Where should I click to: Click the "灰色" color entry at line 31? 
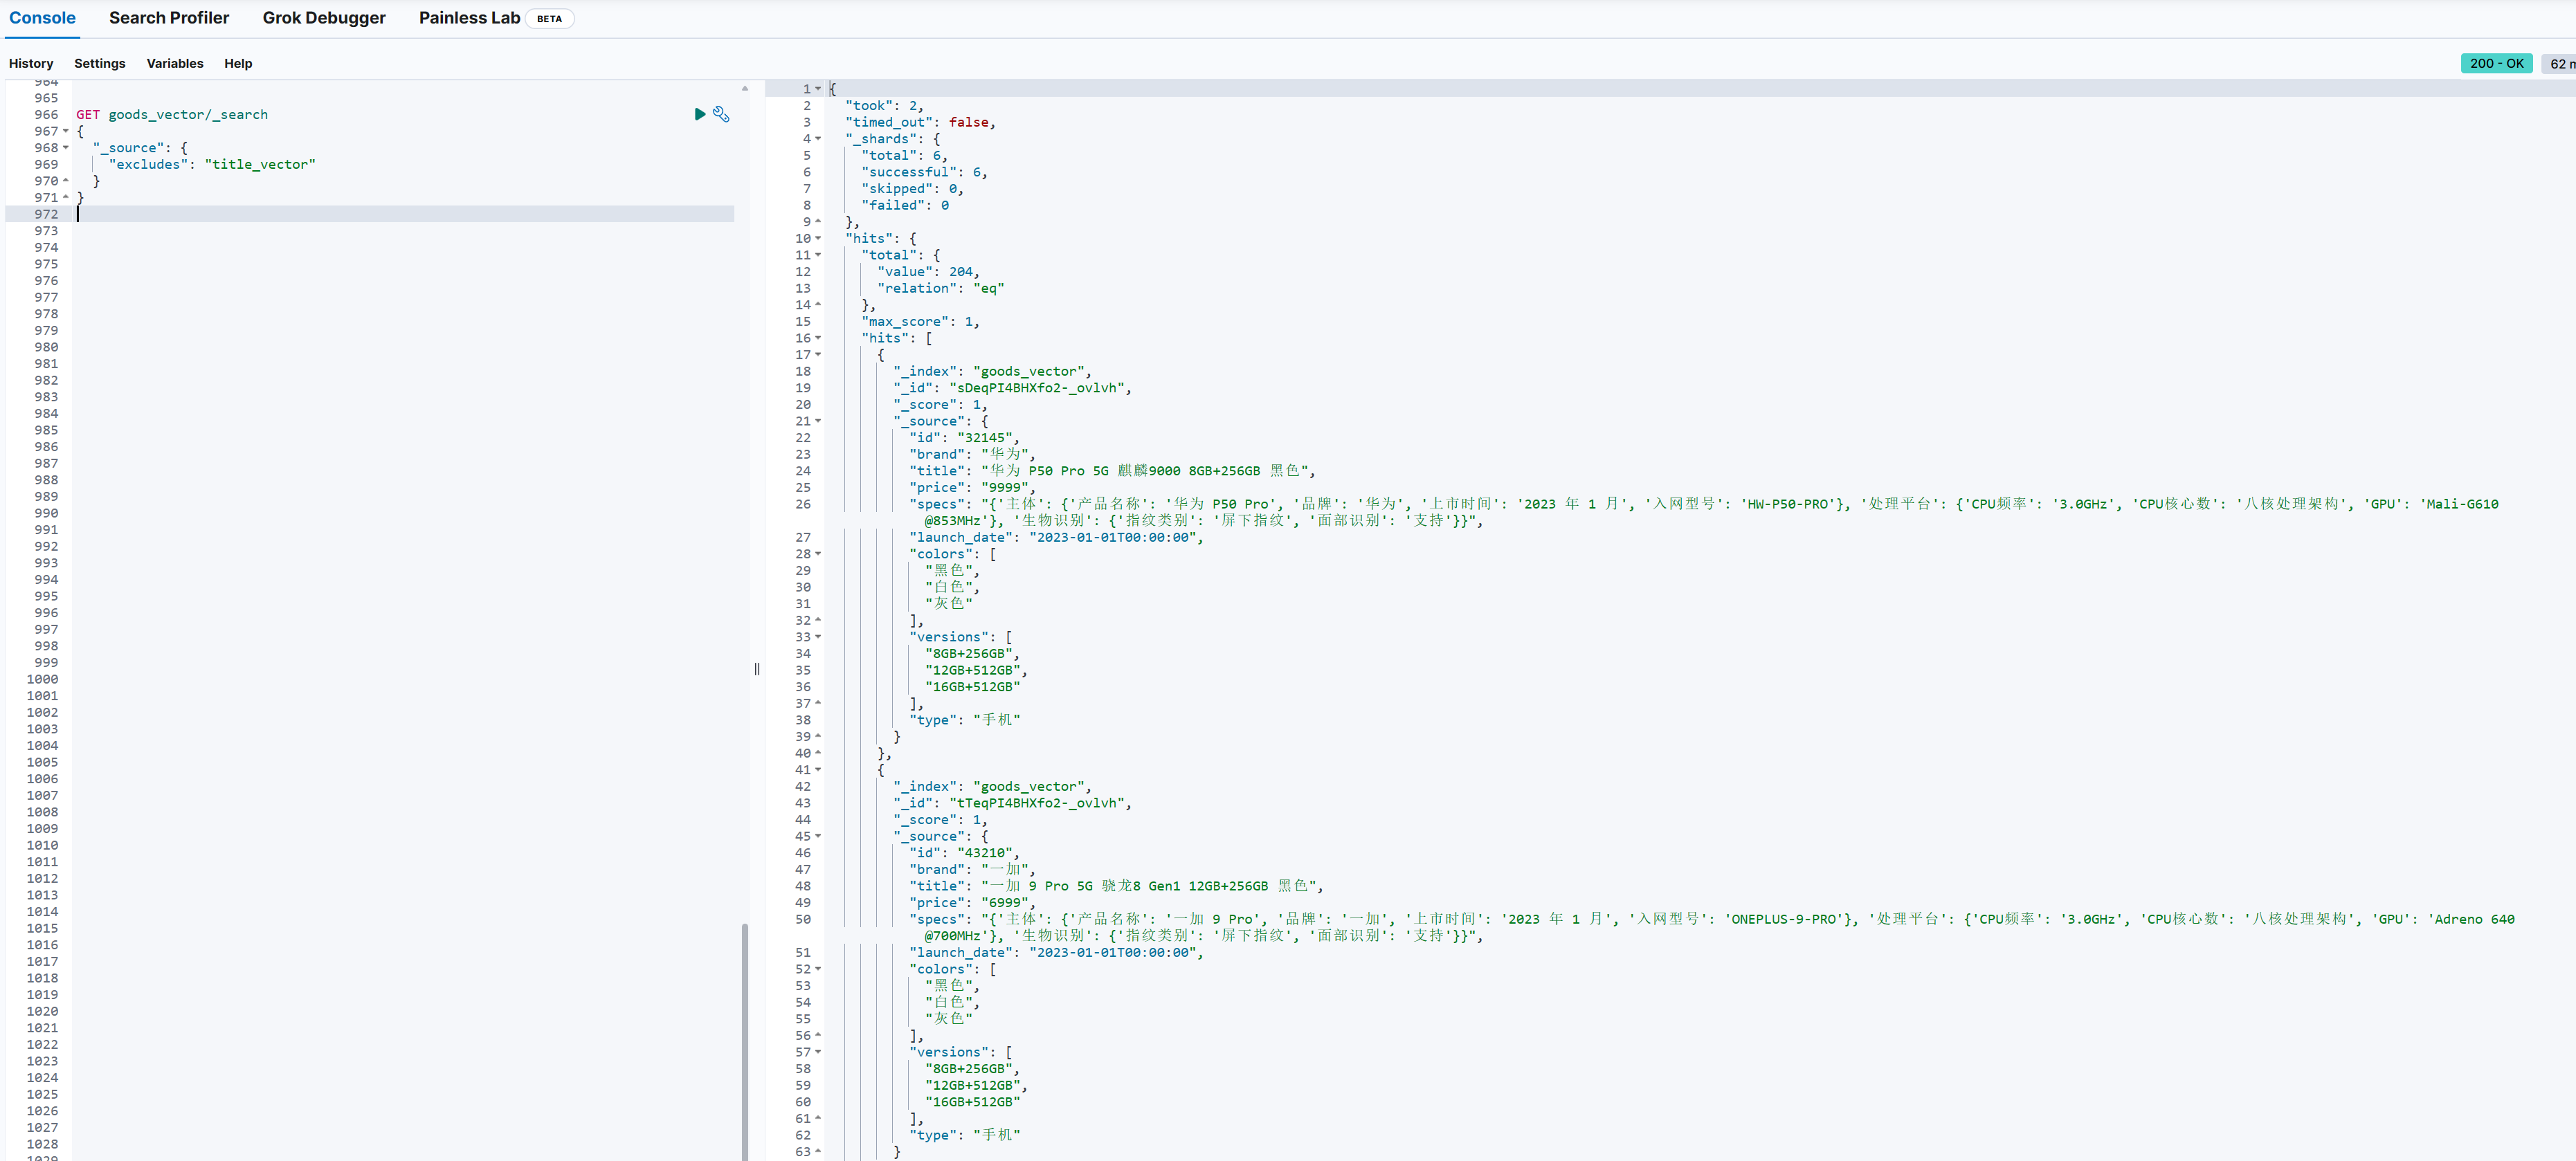pyautogui.click(x=948, y=604)
